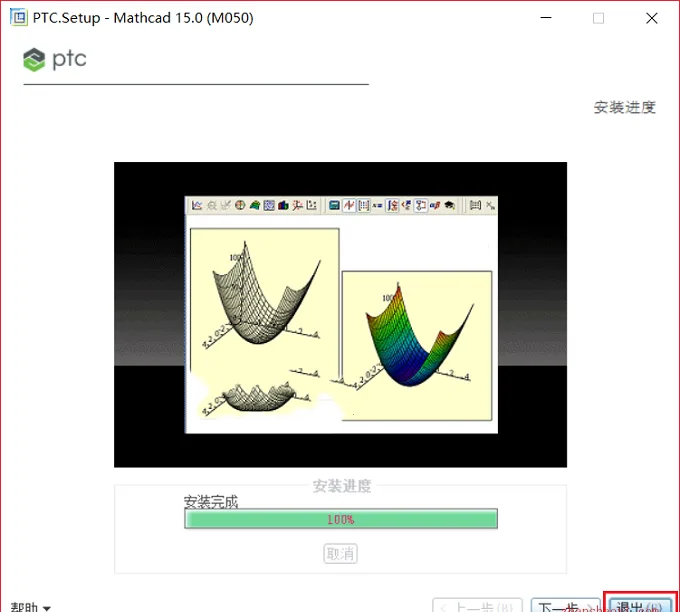Click the ptc logo
680x612 pixels.
coord(55,59)
